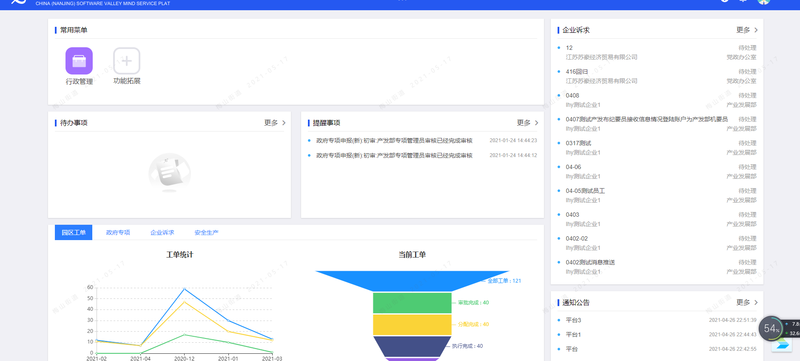The width and height of the screenshot is (800, 361).
Task: Click the empty document placeholder icon
Action: pyautogui.click(x=169, y=173)
